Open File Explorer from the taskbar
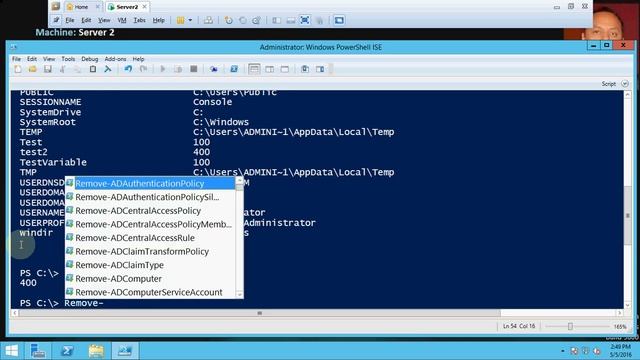Screen dimensions: 640x360 coord(96,351)
